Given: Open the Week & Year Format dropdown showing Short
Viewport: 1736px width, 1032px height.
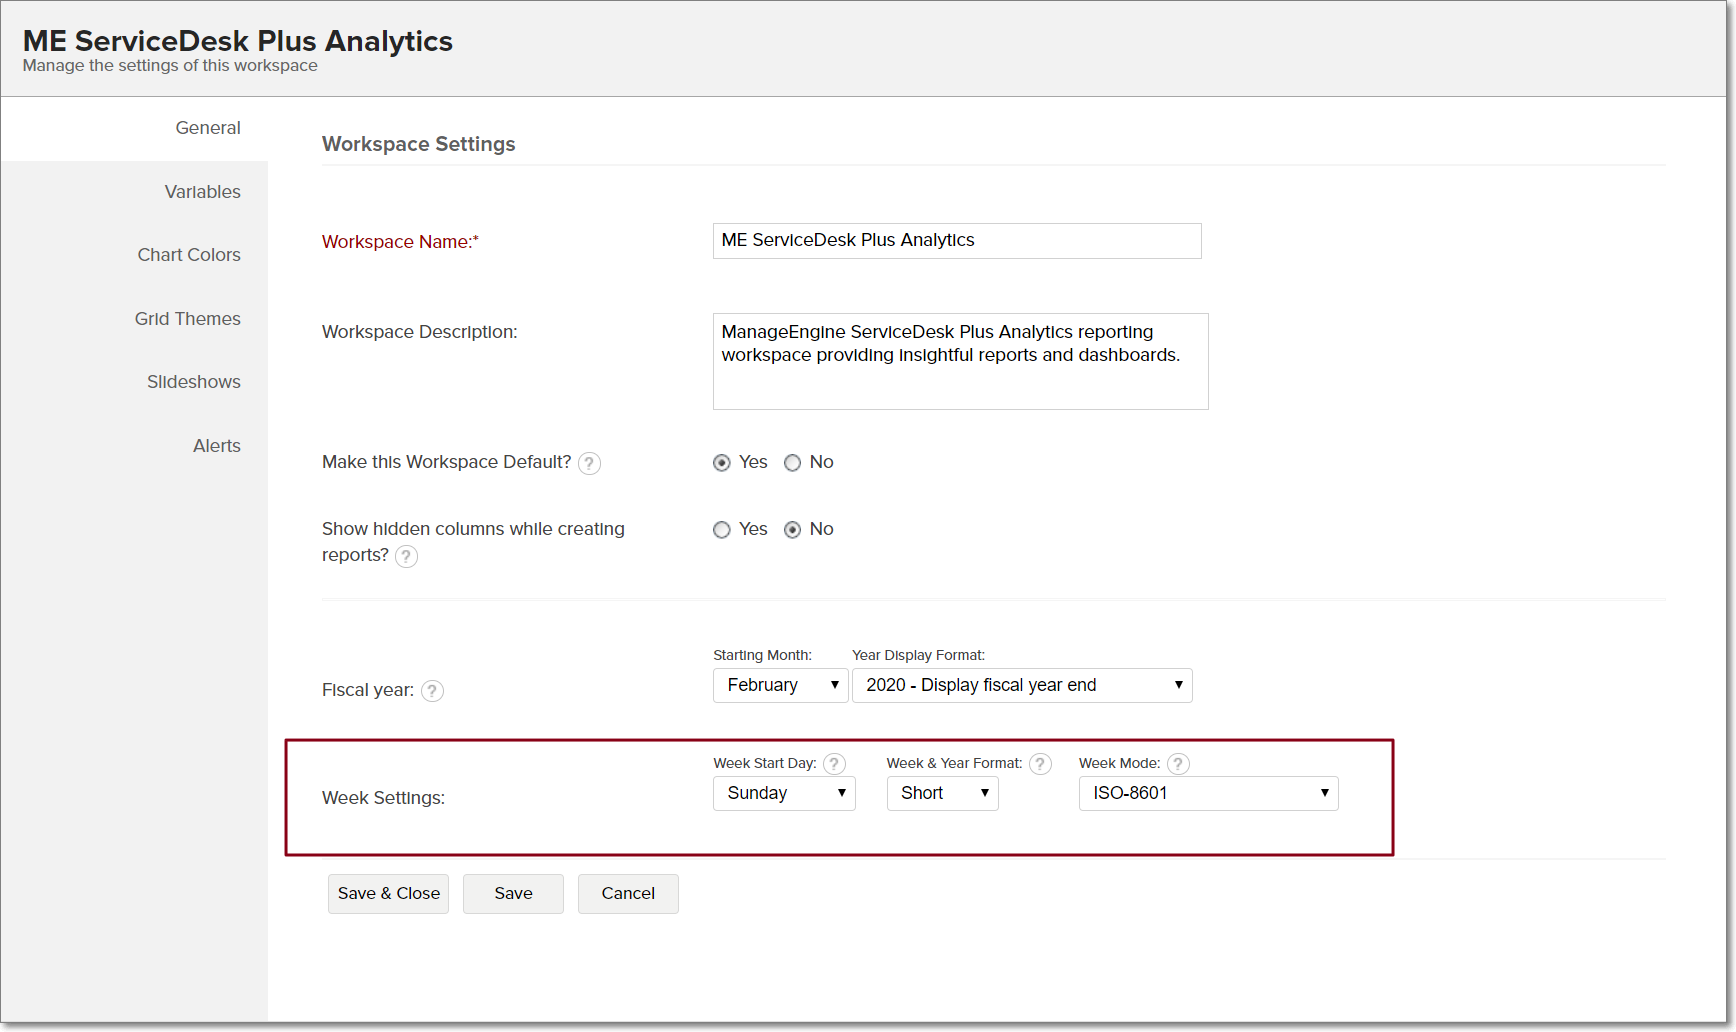Looking at the screenshot, I should pyautogui.click(x=942, y=794).
